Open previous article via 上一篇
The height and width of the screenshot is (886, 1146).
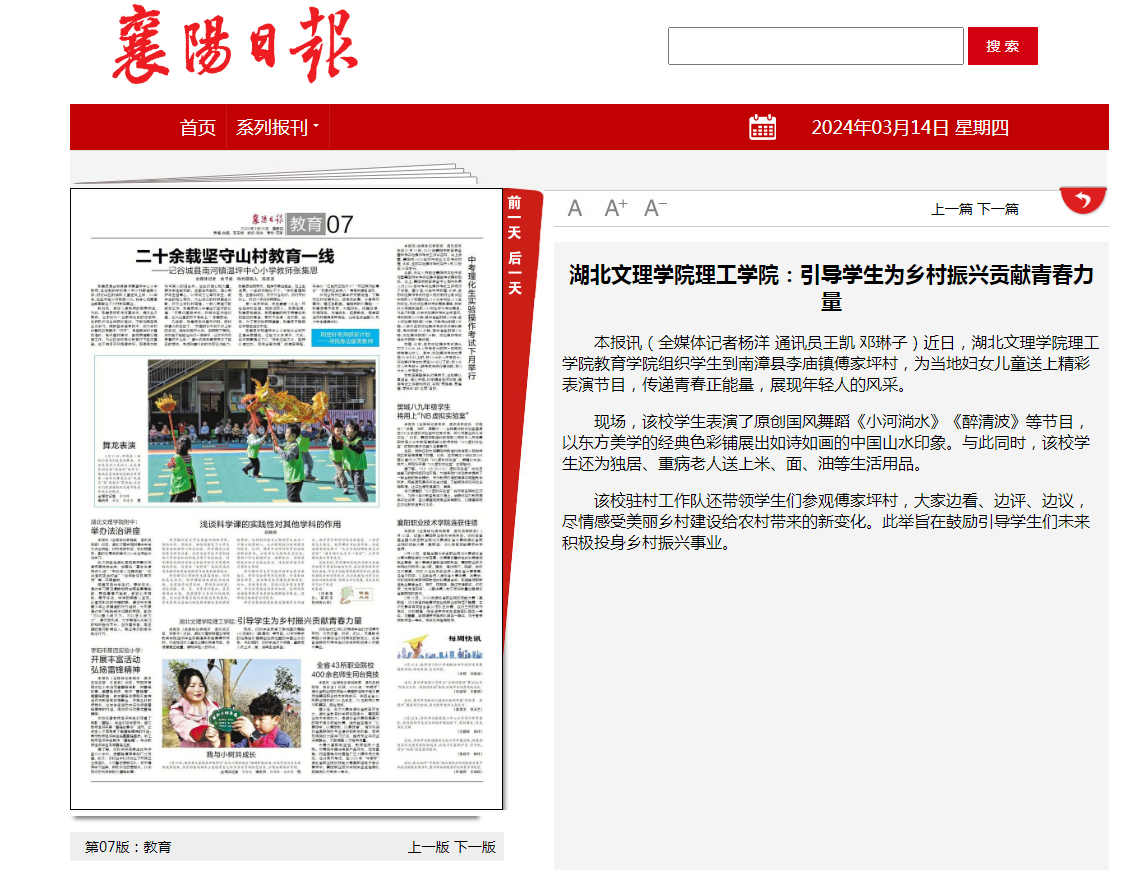(952, 209)
